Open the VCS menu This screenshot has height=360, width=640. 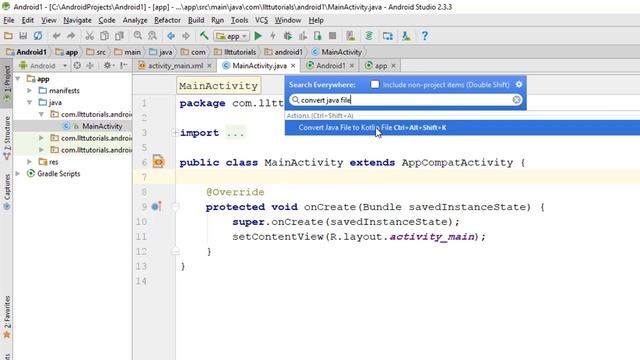[261, 20]
